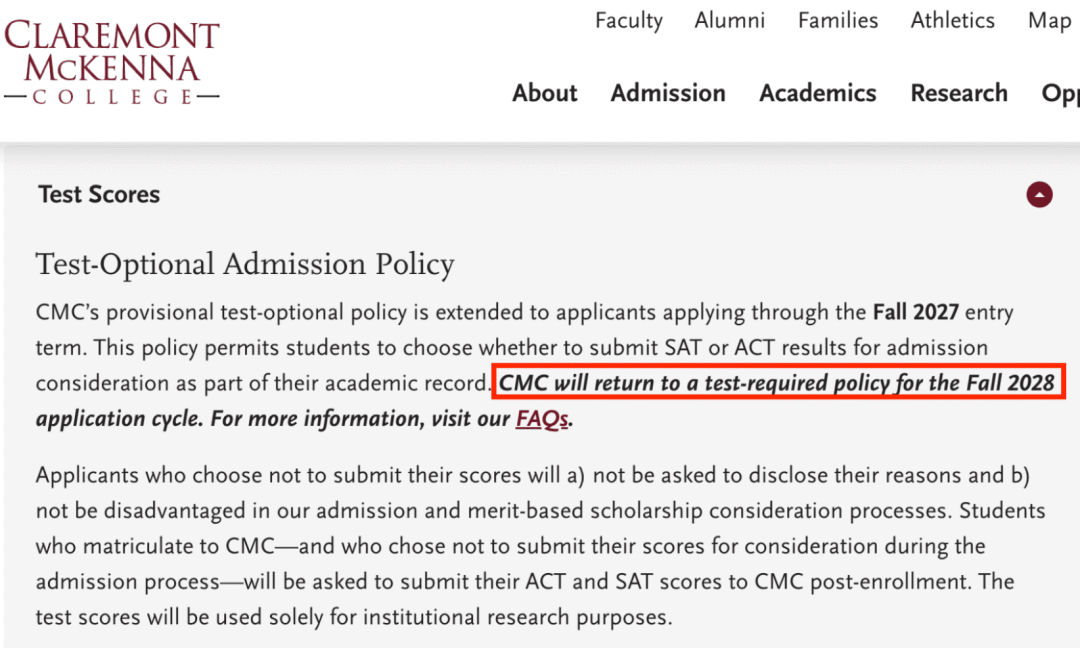Open the Academics main menu item
The width and height of the screenshot is (1080, 648).
(818, 93)
